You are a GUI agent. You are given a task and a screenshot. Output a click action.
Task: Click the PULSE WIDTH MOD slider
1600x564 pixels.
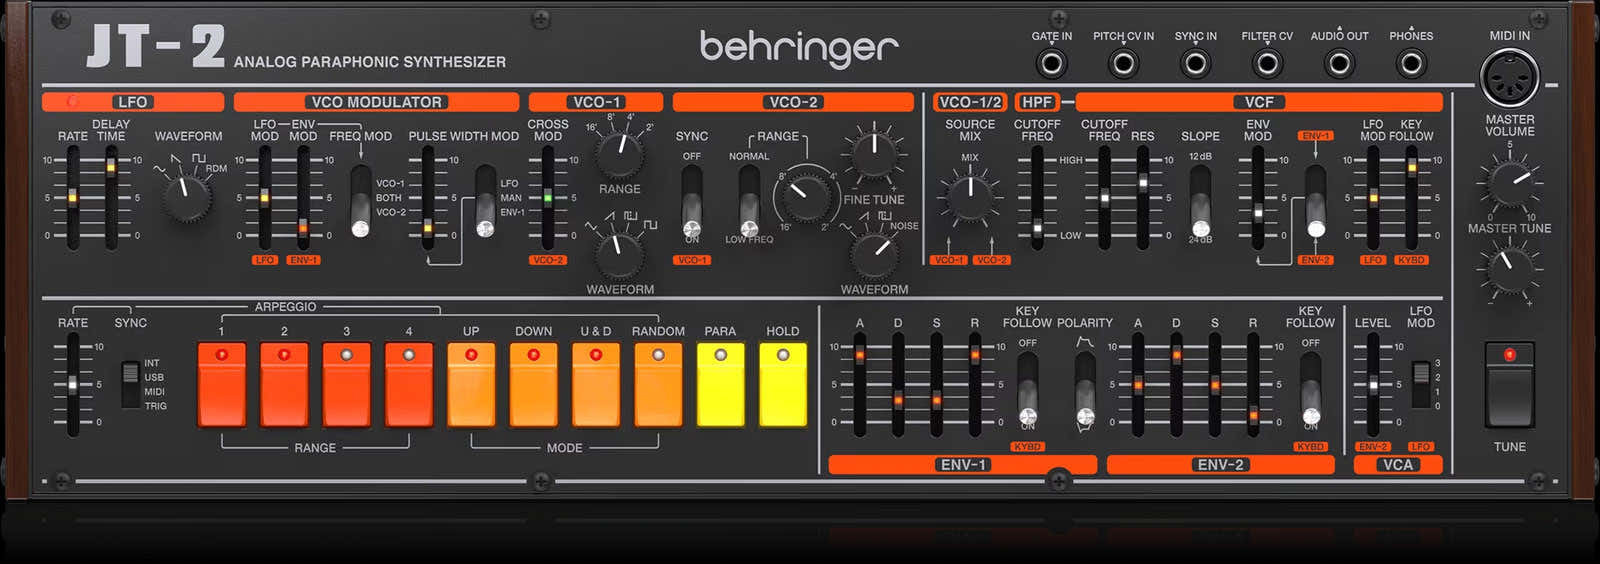(x=428, y=198)
